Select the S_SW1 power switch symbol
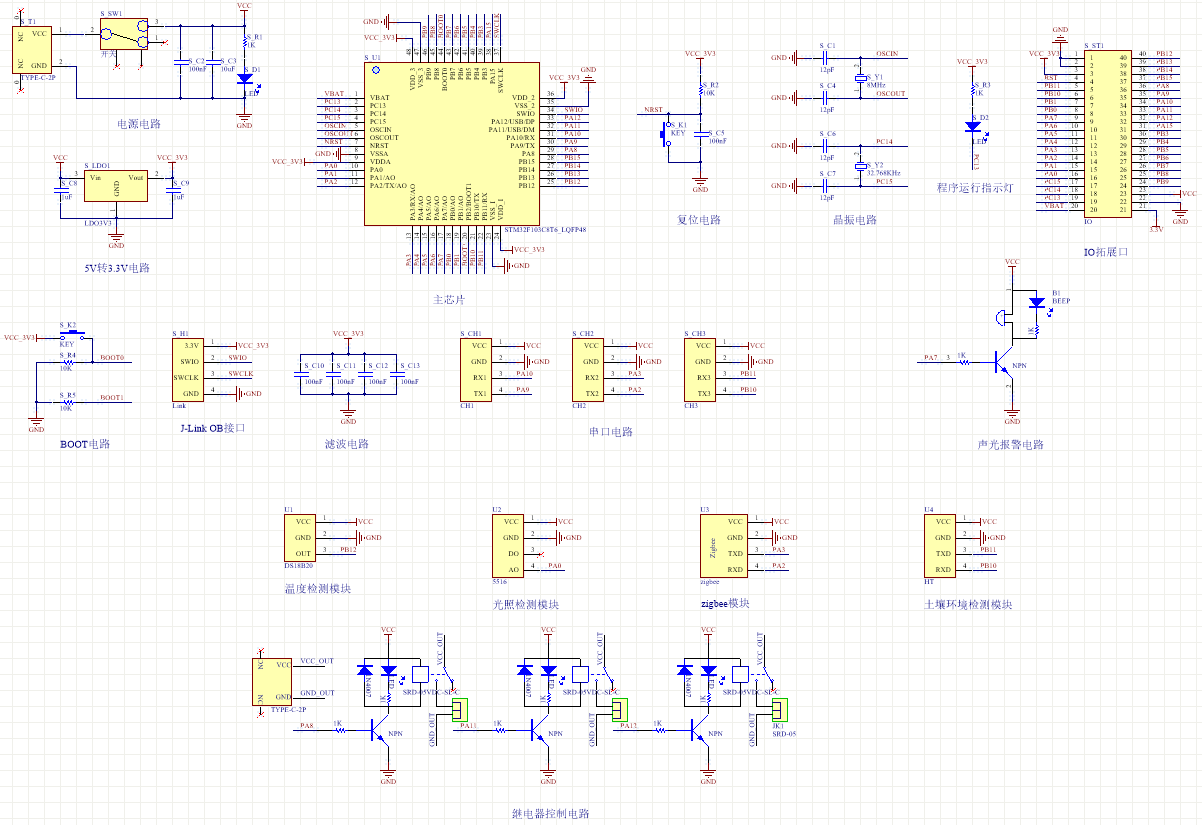Image resolution: width=1203 pixels, height=825 pixels. [124, 32]
